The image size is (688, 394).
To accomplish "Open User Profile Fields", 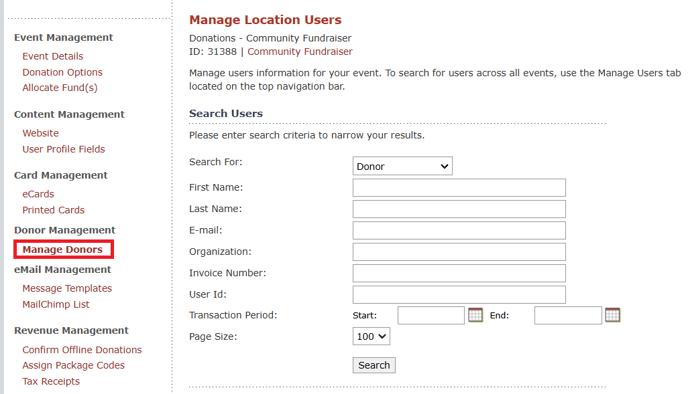I will pyautogui.click(x=64, y=149).
